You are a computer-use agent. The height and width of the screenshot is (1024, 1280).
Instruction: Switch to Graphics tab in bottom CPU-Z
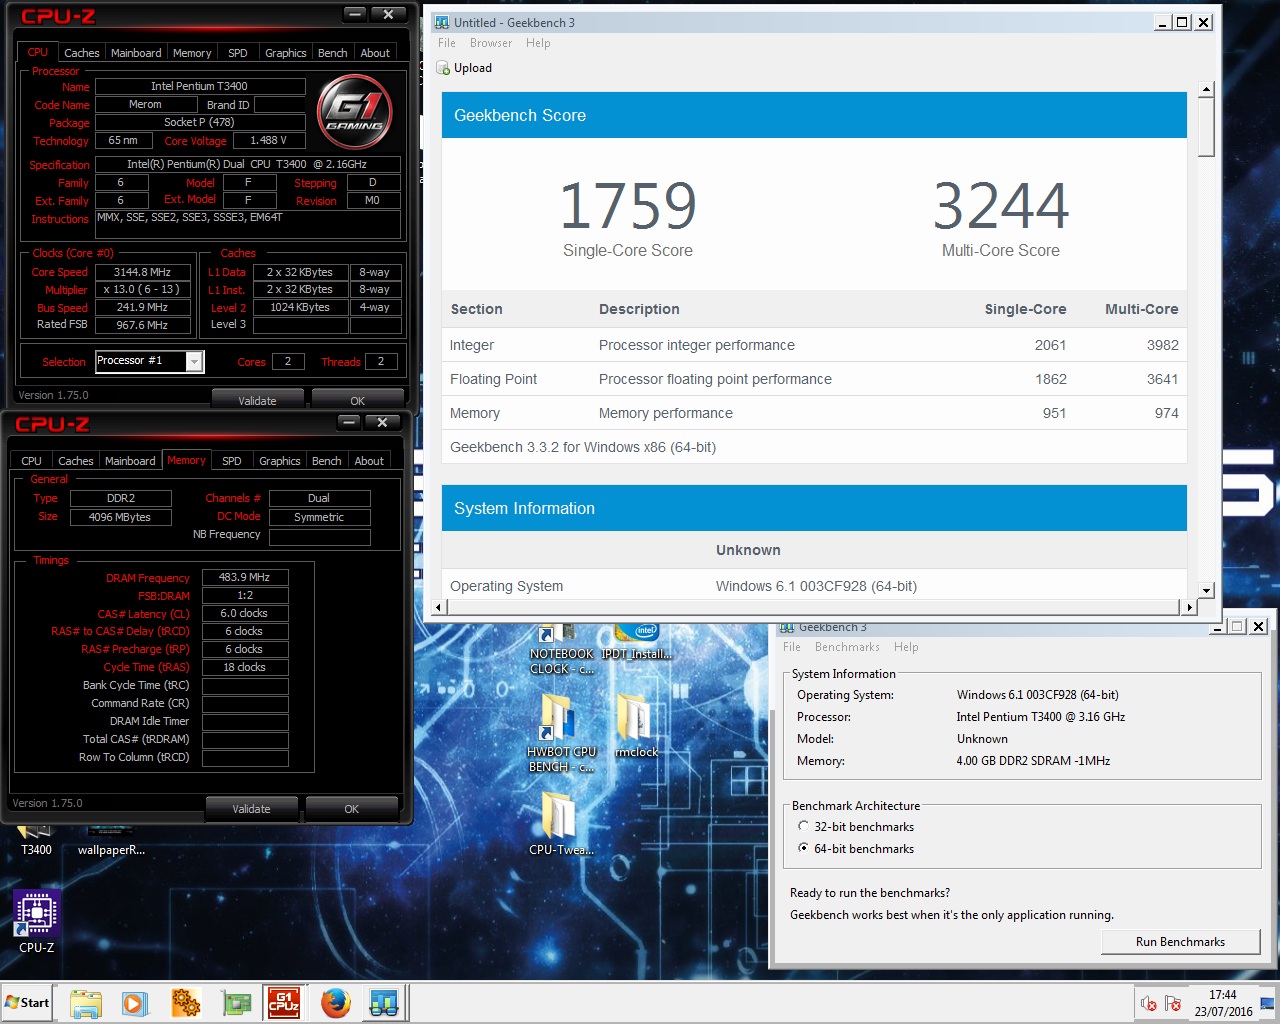[280, 461]
